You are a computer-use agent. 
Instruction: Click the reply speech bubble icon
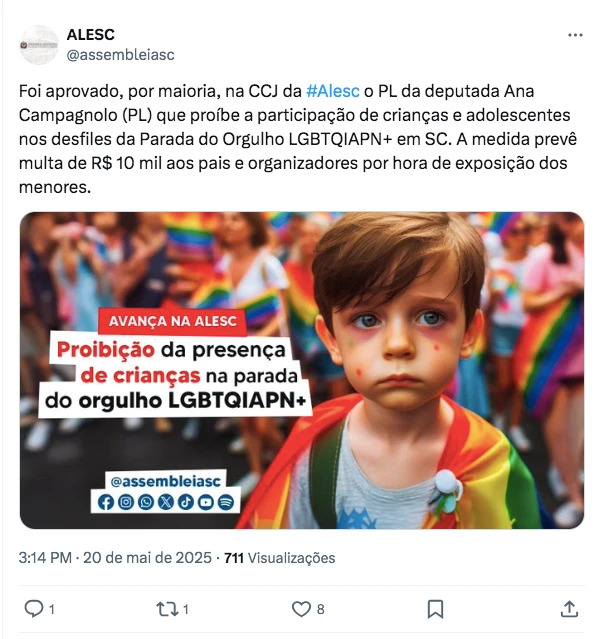[33, 609]
